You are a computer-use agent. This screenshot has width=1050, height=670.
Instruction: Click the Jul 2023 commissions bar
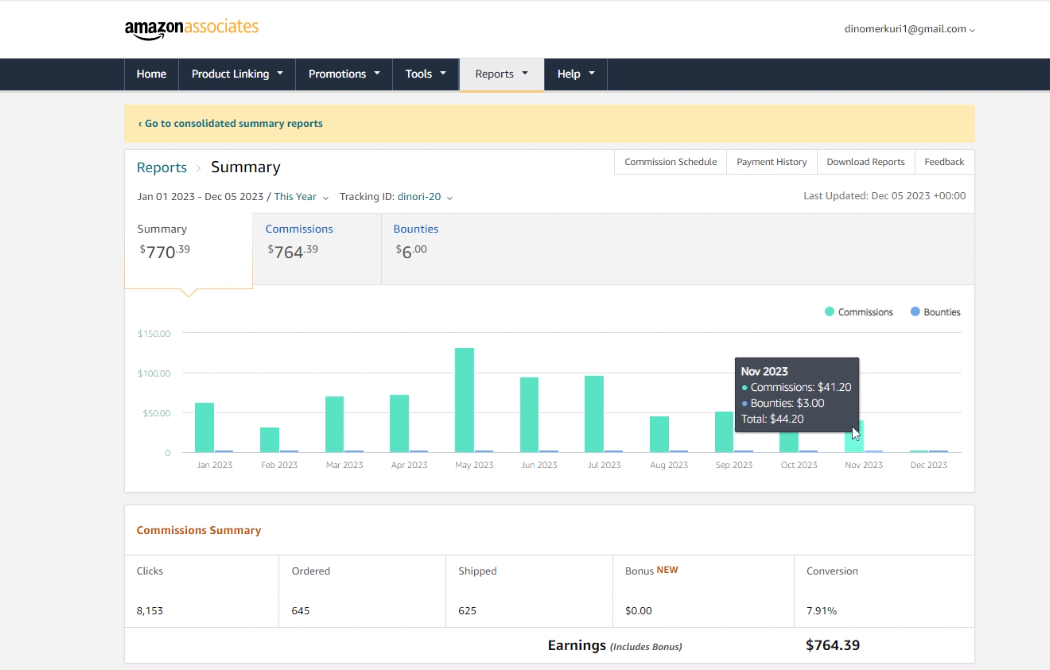[594, 414]
